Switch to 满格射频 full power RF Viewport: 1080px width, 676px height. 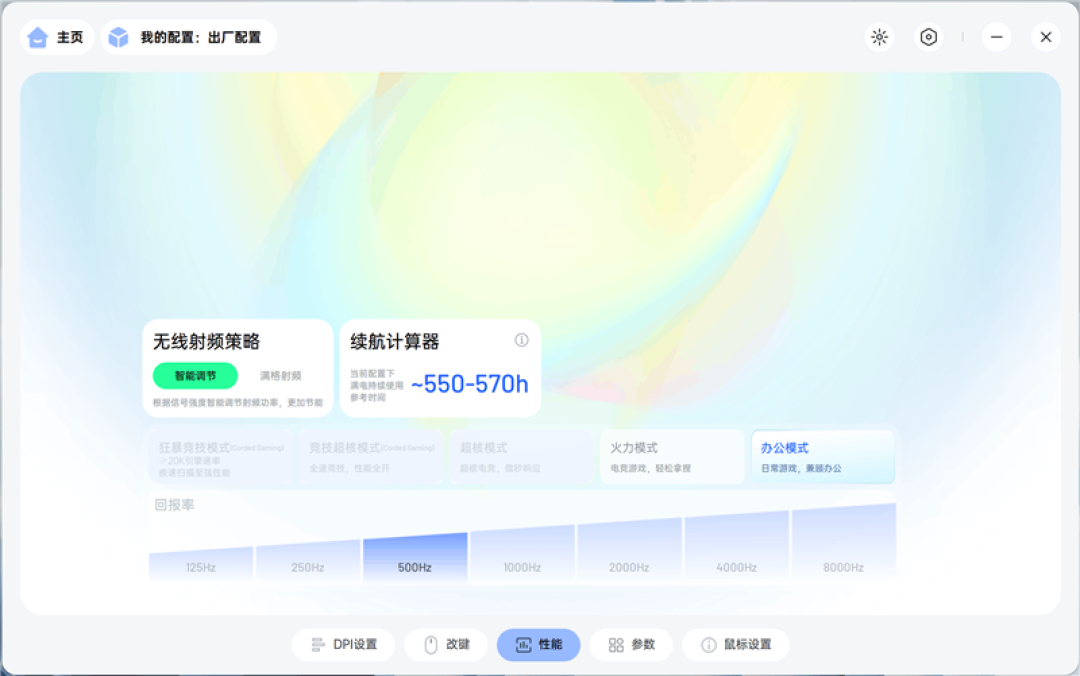tap(280, 376)
